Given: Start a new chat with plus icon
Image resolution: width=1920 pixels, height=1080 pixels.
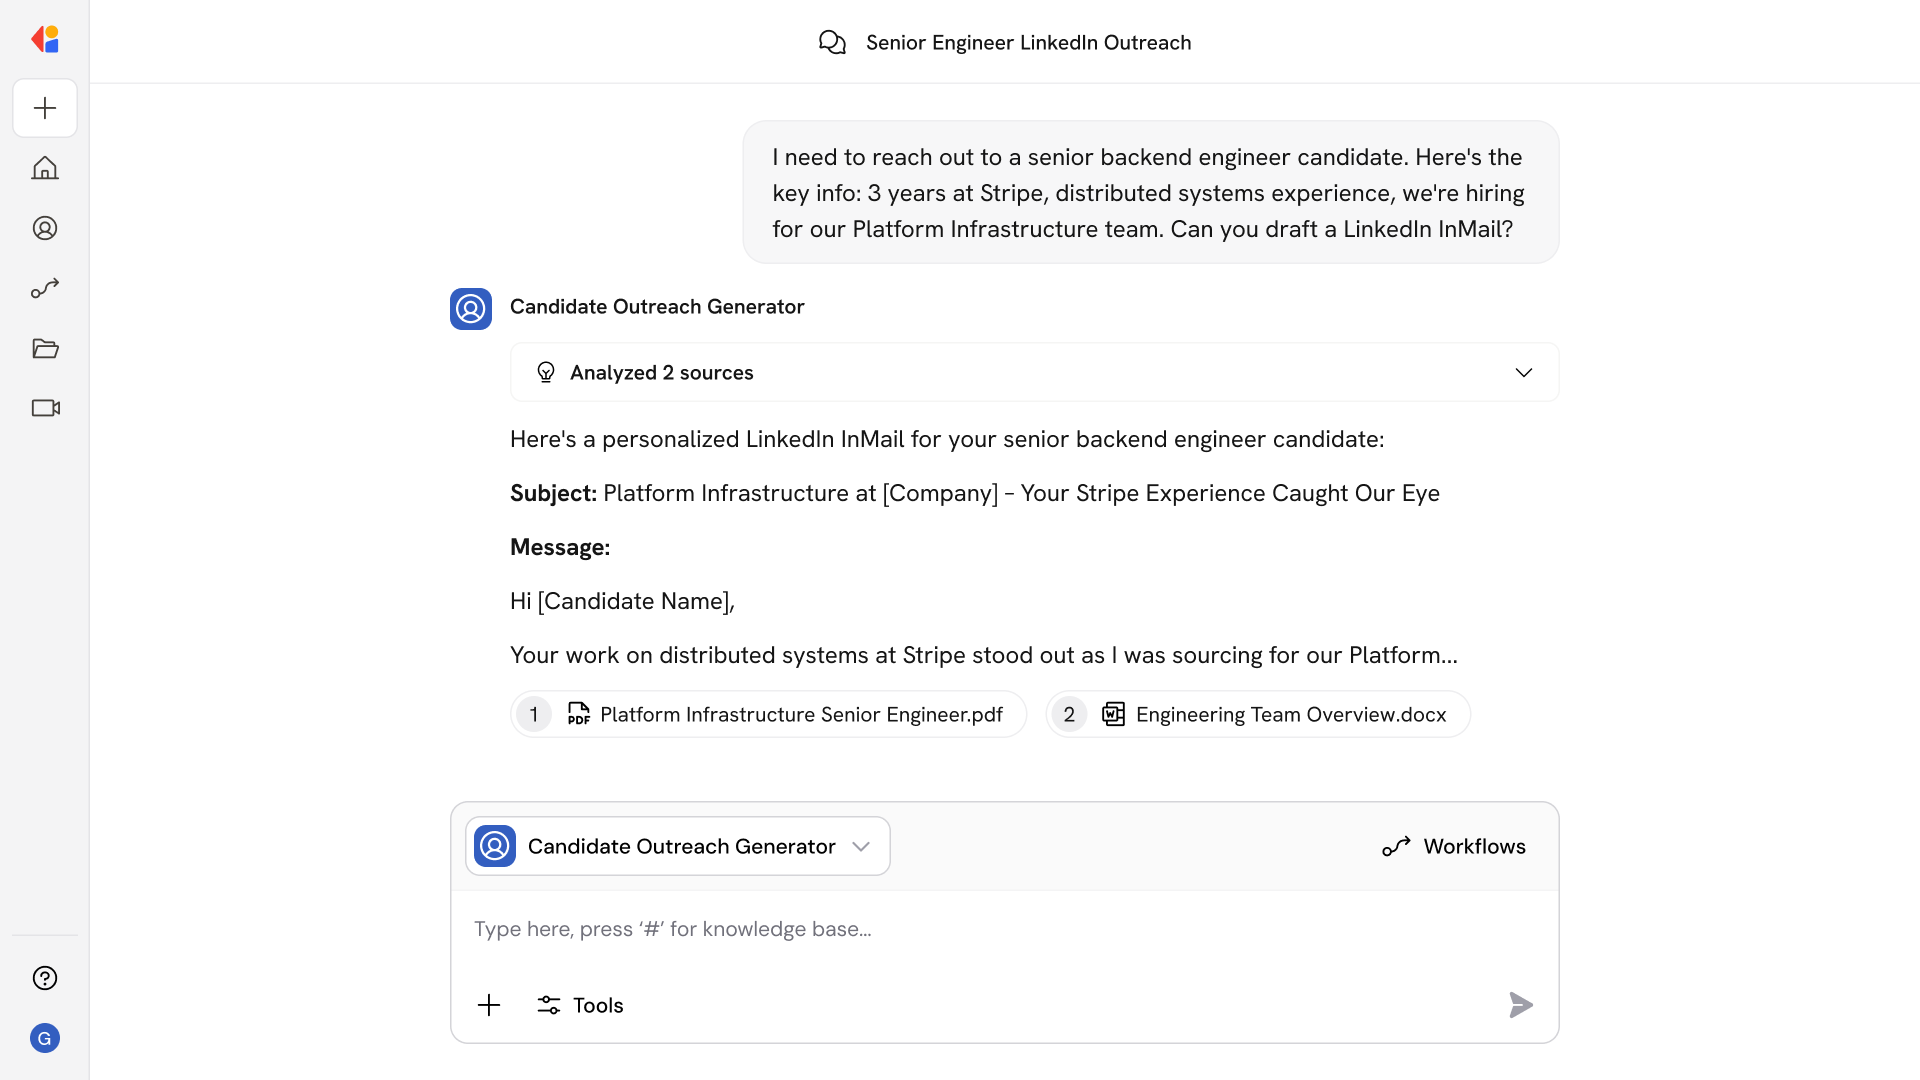Looking at the screenshot, I should tap(45, 108).
